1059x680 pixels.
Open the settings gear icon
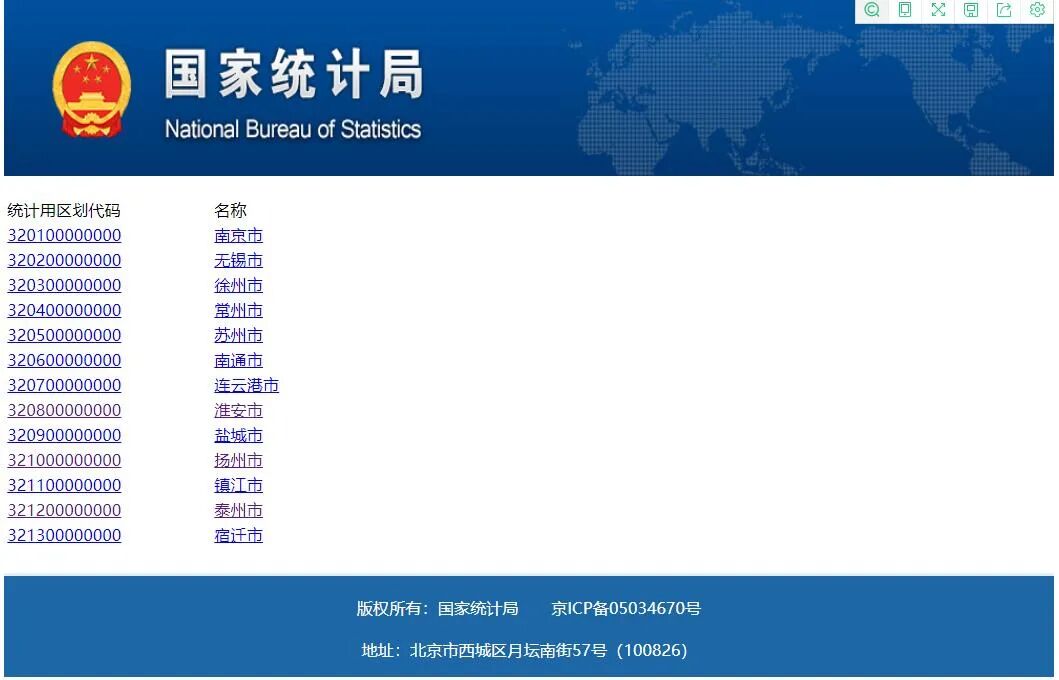(x=1037, y=10)
